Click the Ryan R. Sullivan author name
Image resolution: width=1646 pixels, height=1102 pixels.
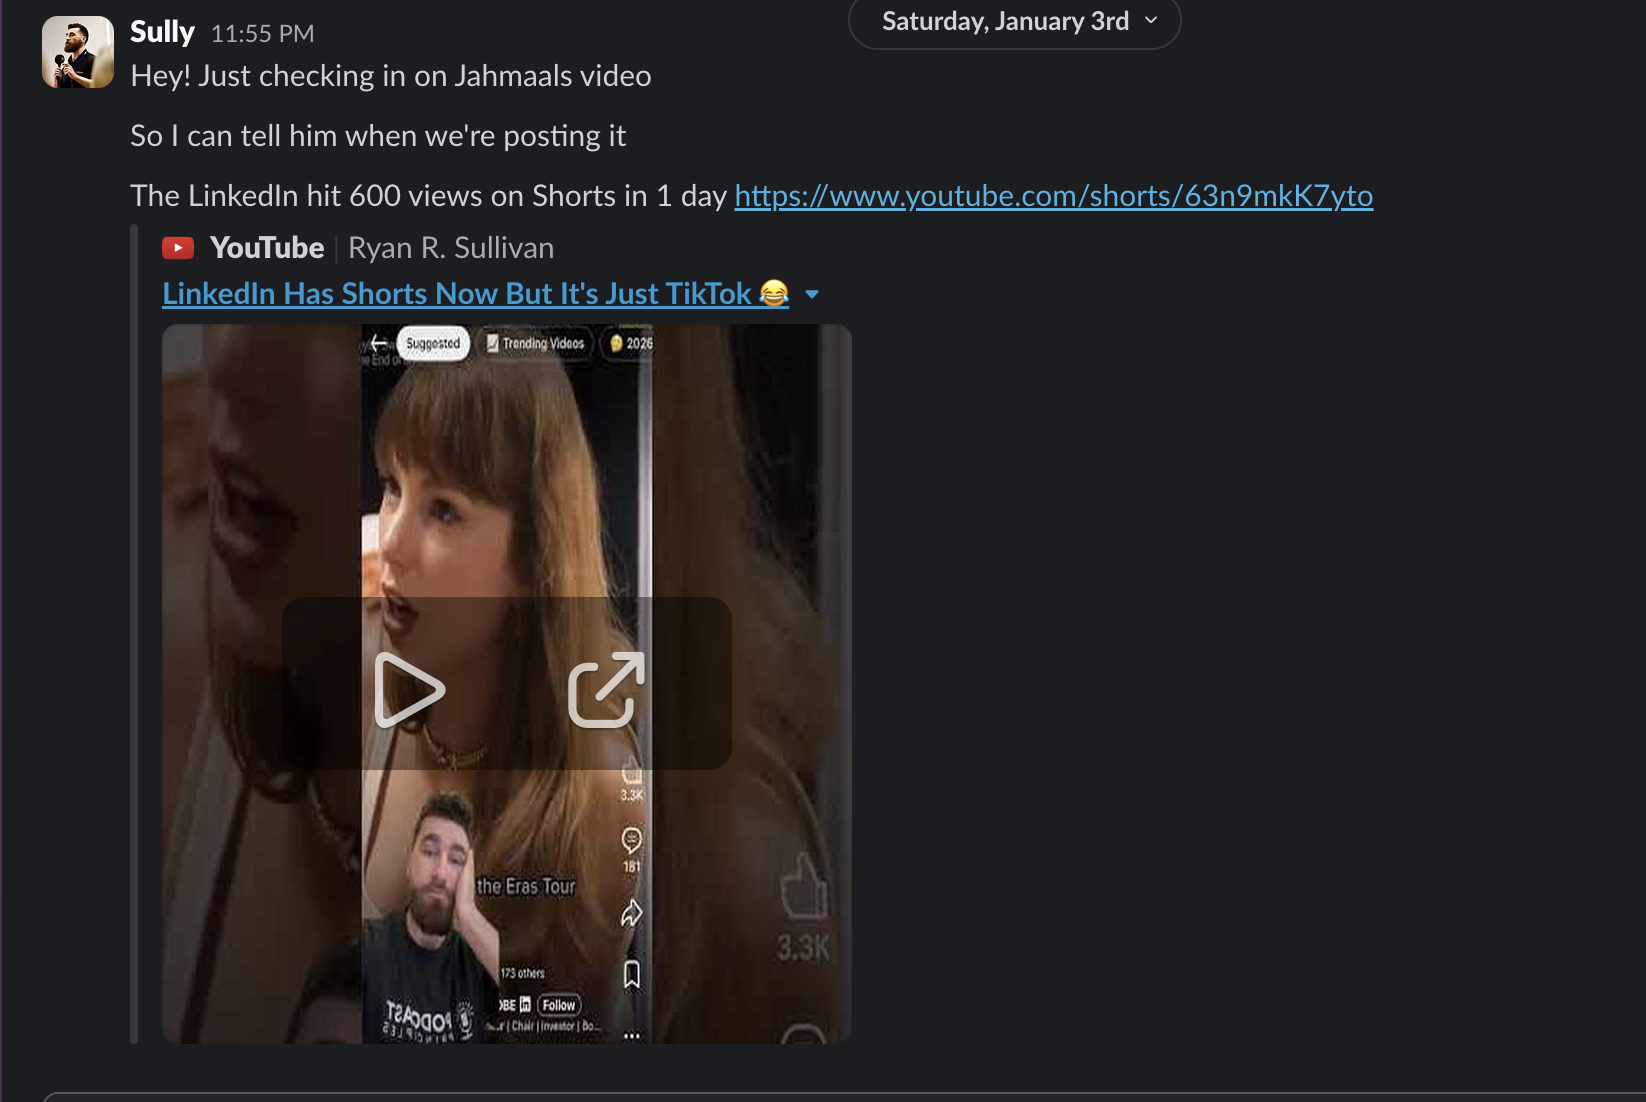tap(450, 248)
